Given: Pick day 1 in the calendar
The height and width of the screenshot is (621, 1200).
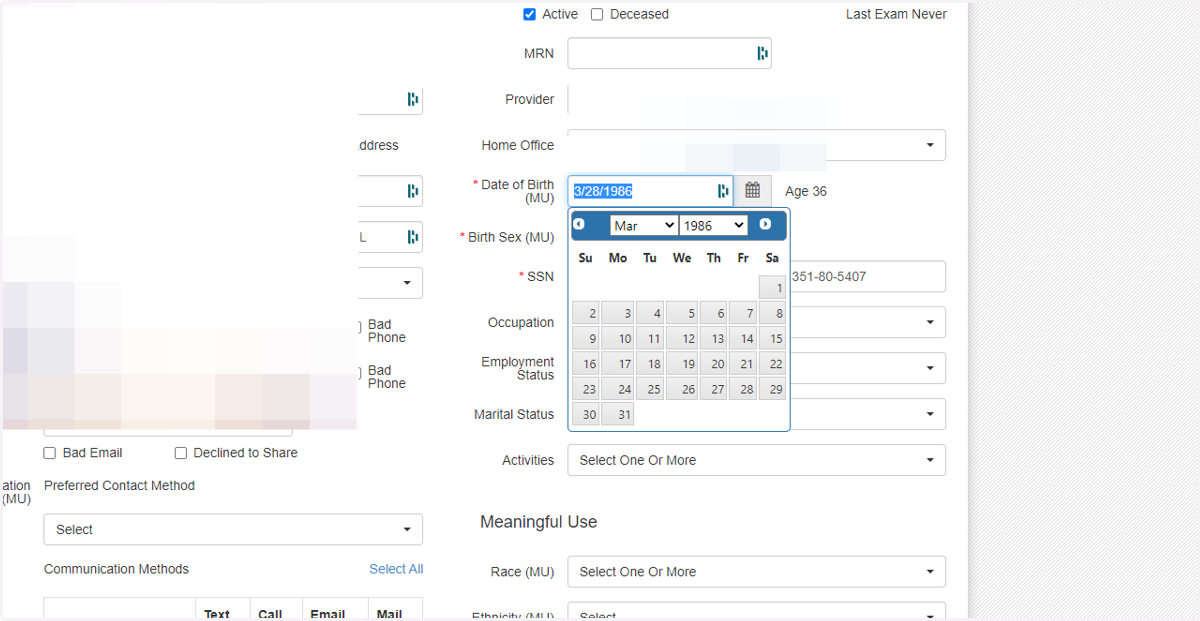Looking at the screenshot, I should coord(772,288).
